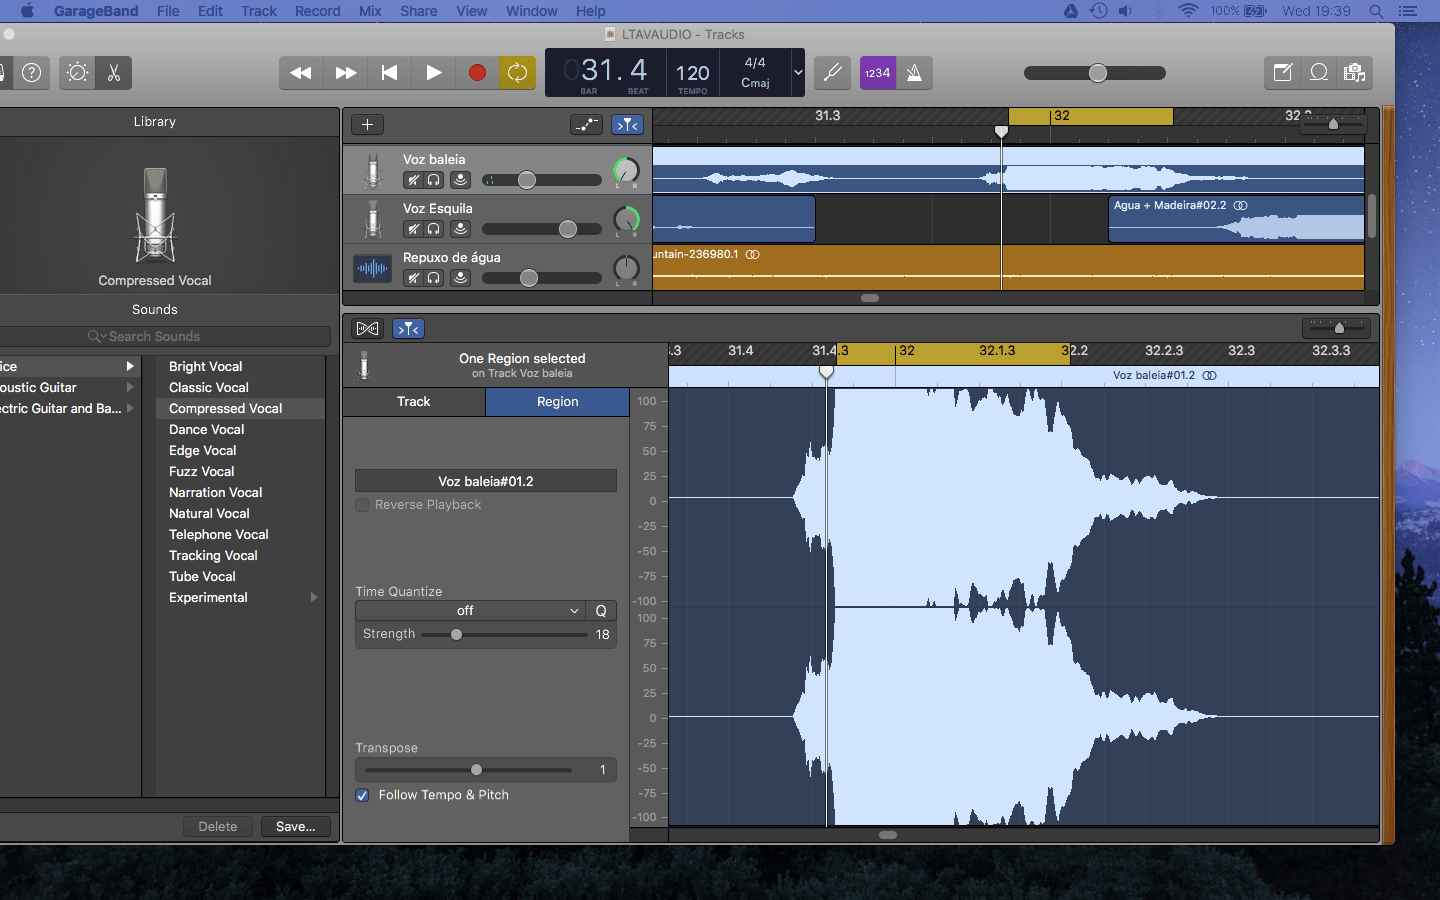Select the Repuxo de água waveform track icon
The height and width of the screenshot is (900, 1440).
pos(372,268)
